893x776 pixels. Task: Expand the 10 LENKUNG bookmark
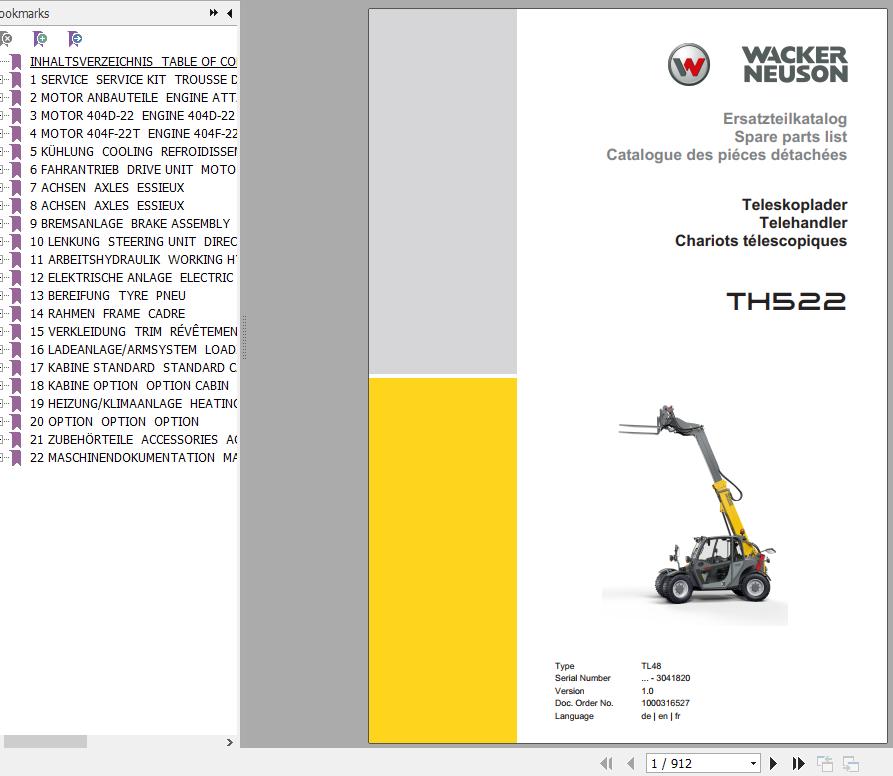2,241
